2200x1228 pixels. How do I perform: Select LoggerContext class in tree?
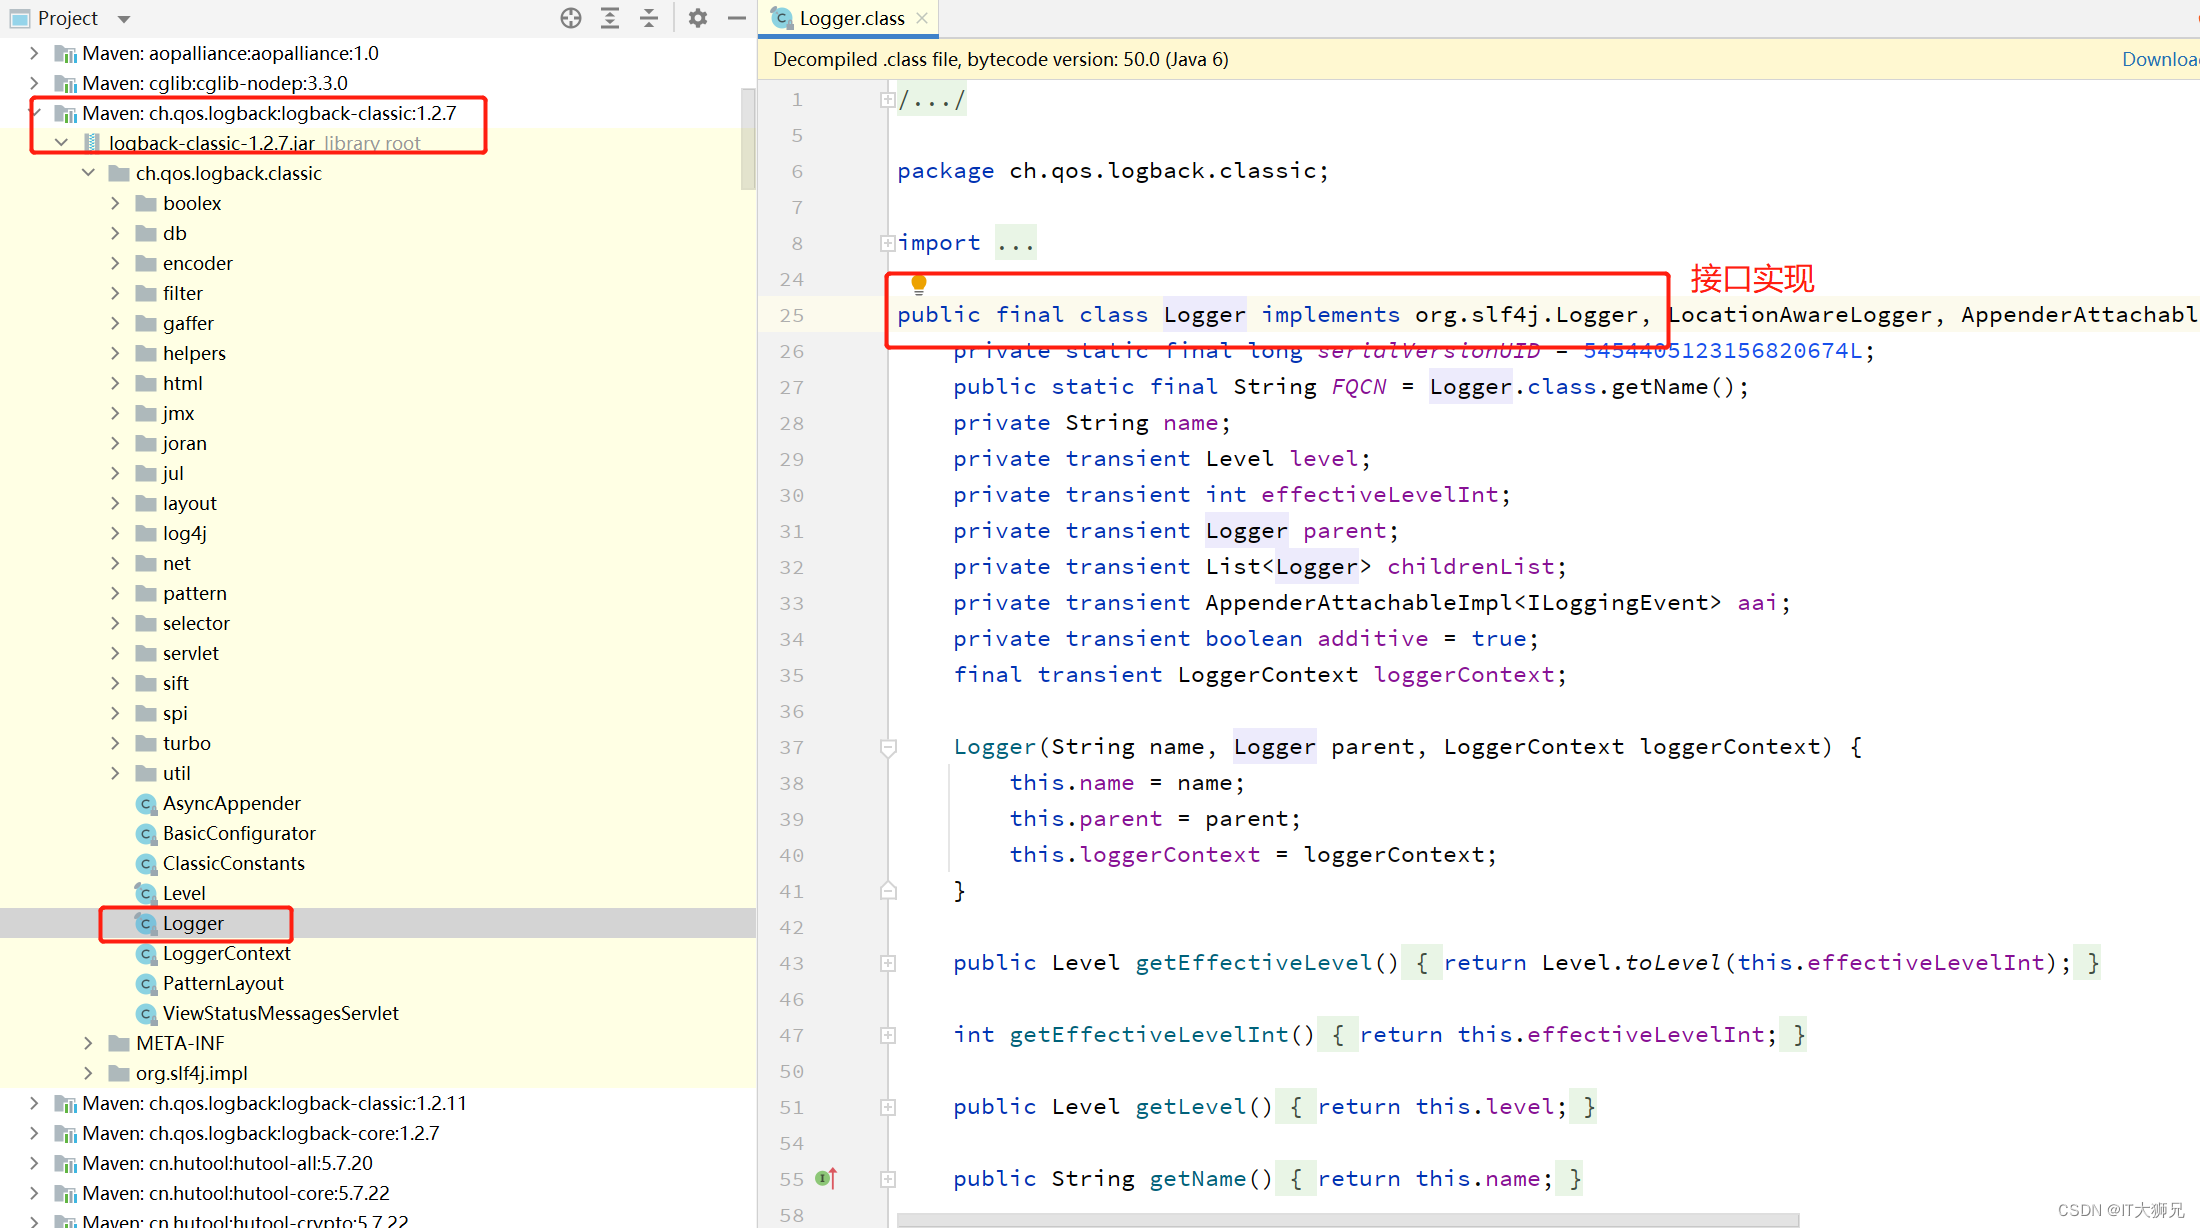coord(226,953)
